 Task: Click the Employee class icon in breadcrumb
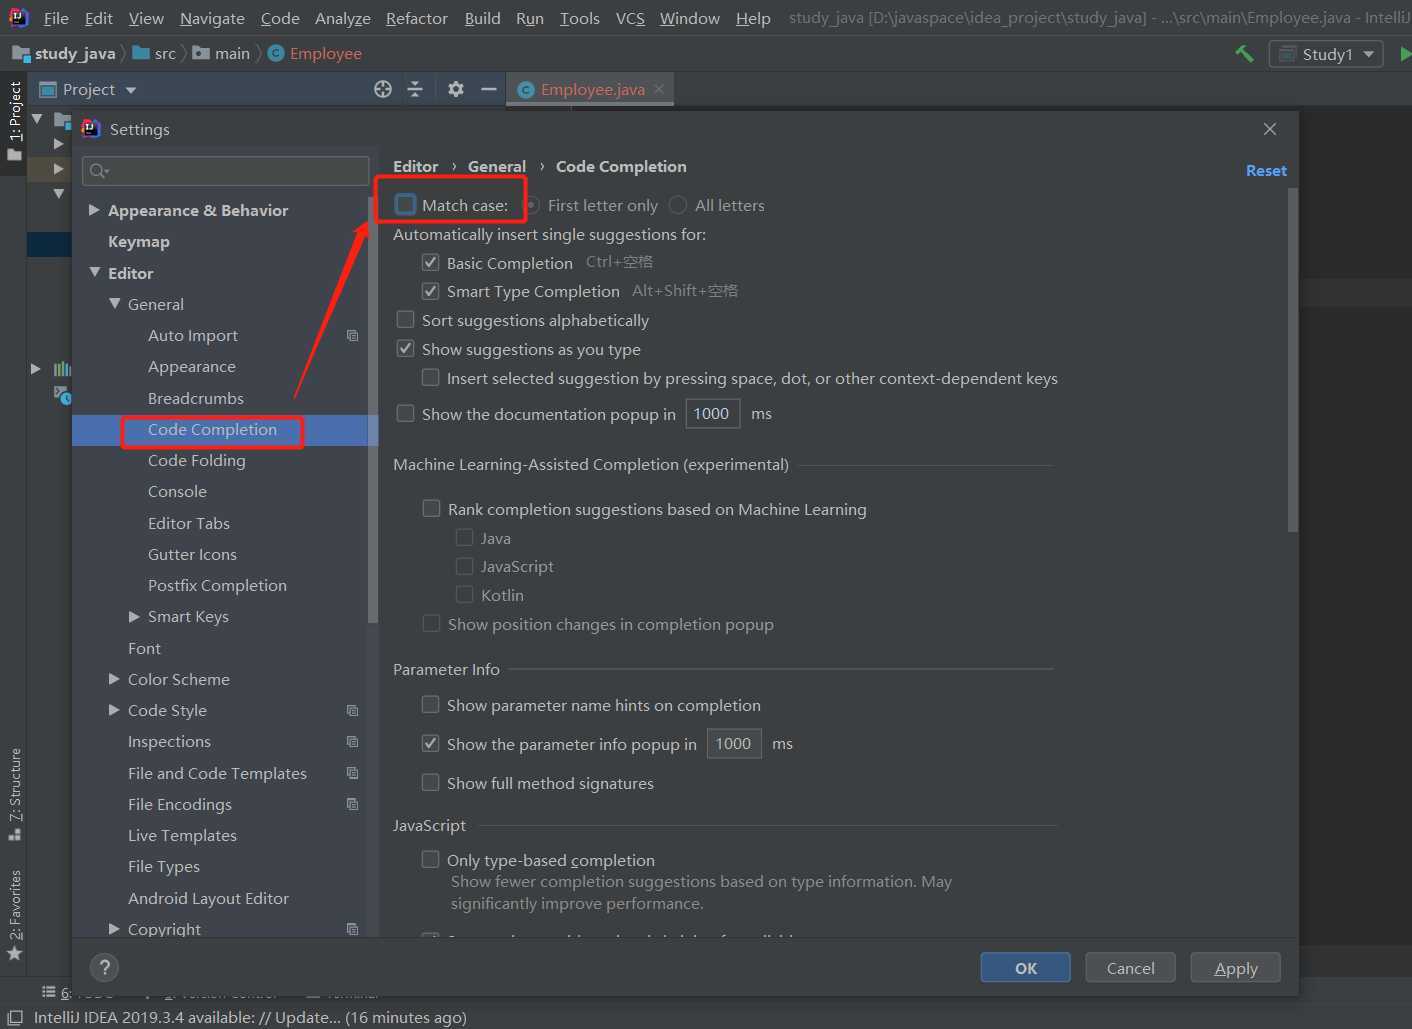[276, 54]
